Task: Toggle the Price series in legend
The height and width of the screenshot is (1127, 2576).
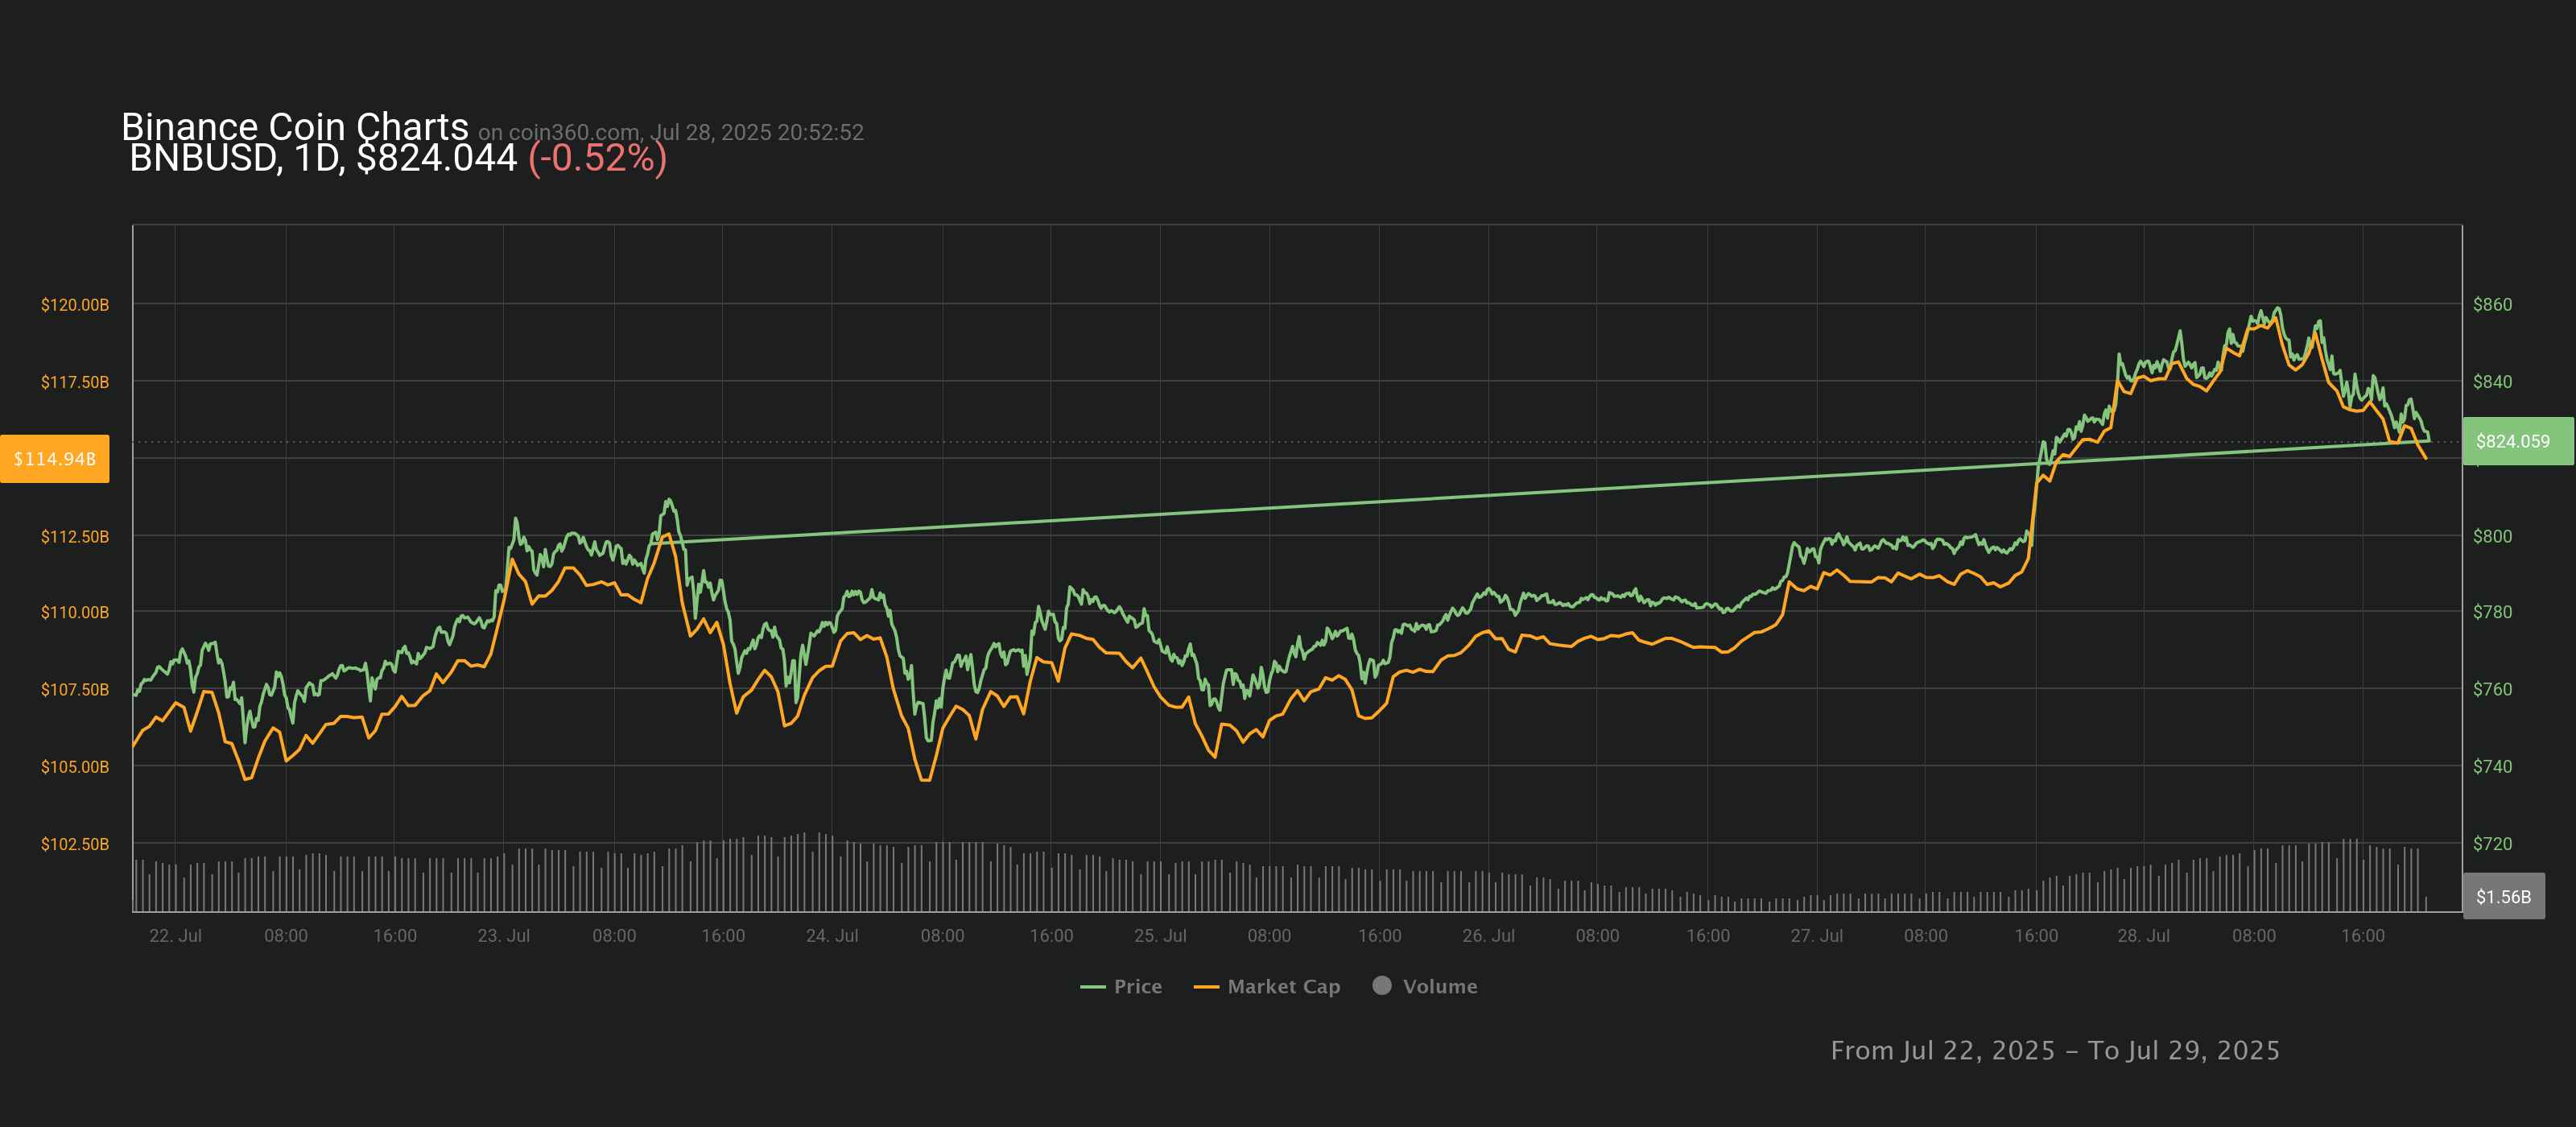Action: coord(1121,986)
